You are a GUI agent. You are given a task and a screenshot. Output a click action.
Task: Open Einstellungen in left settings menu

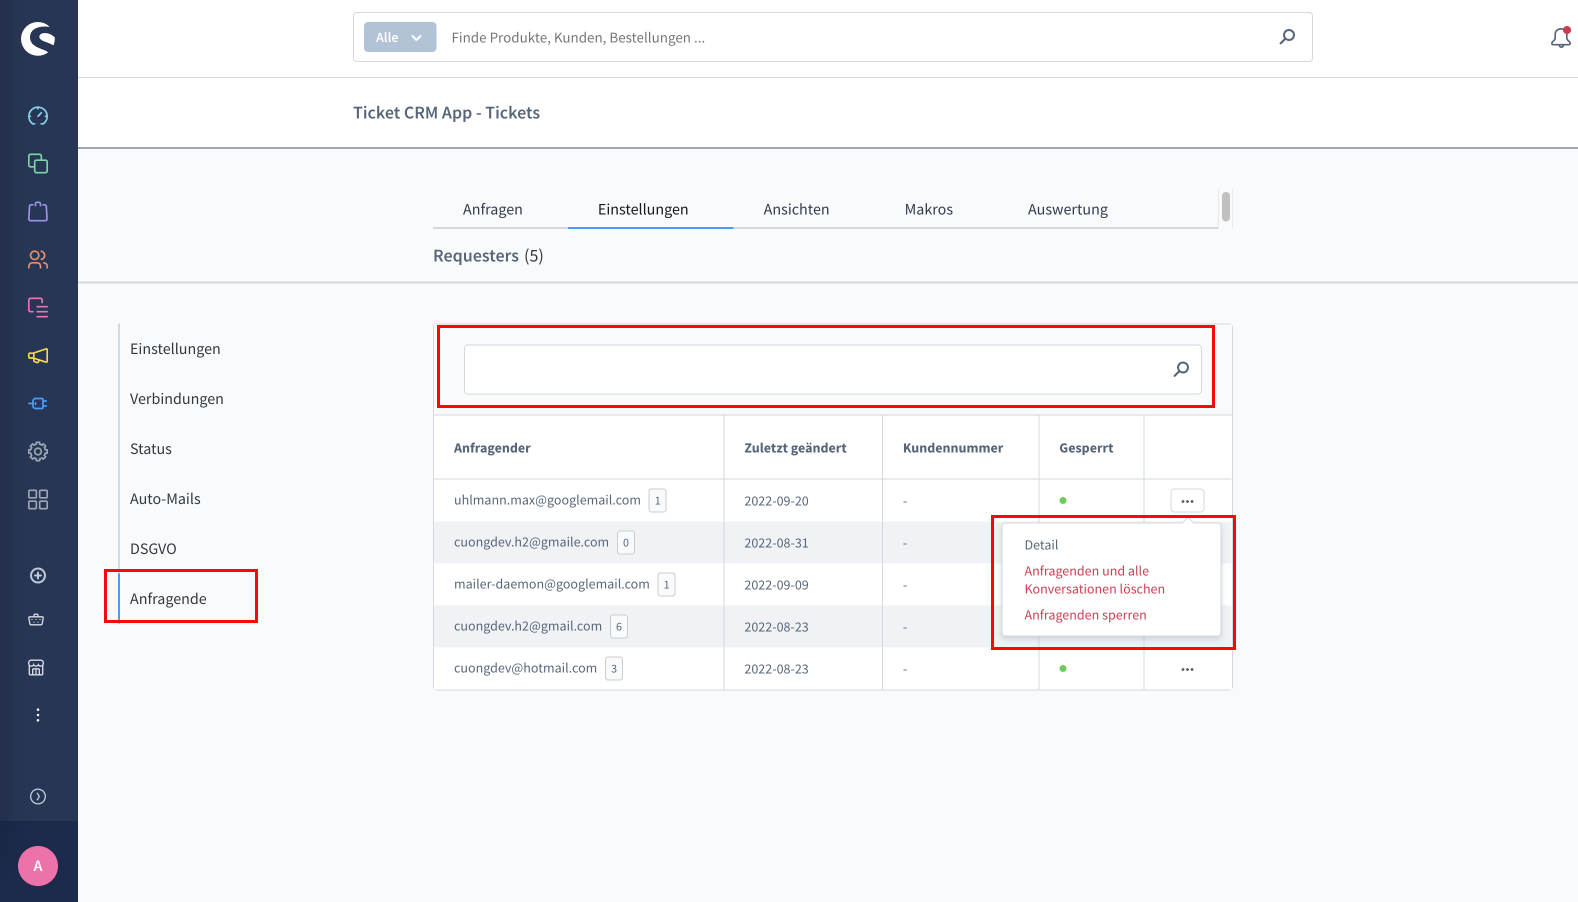tap(175, 349)
